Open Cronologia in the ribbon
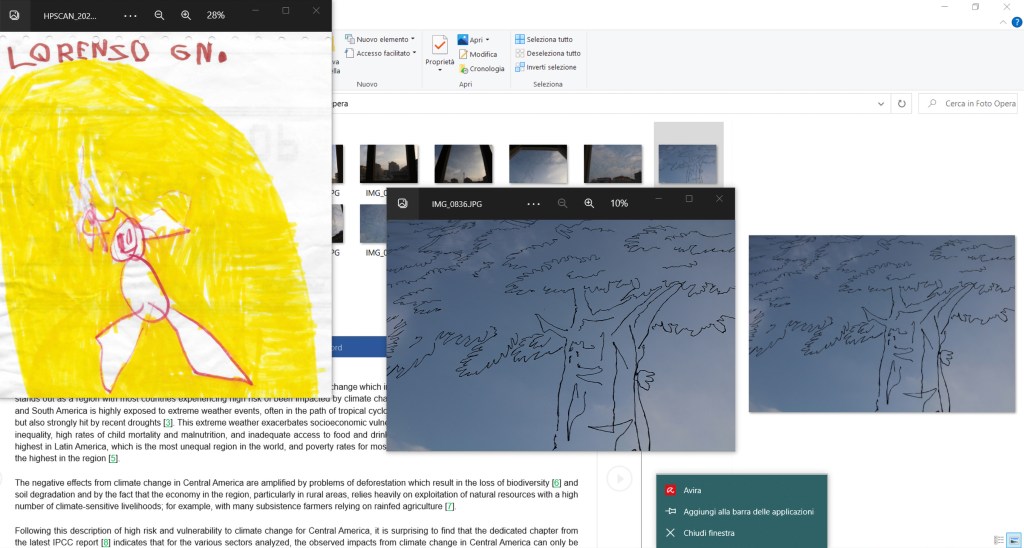Viewport: 1024px width, 548px height. click(x=486, y=69)
